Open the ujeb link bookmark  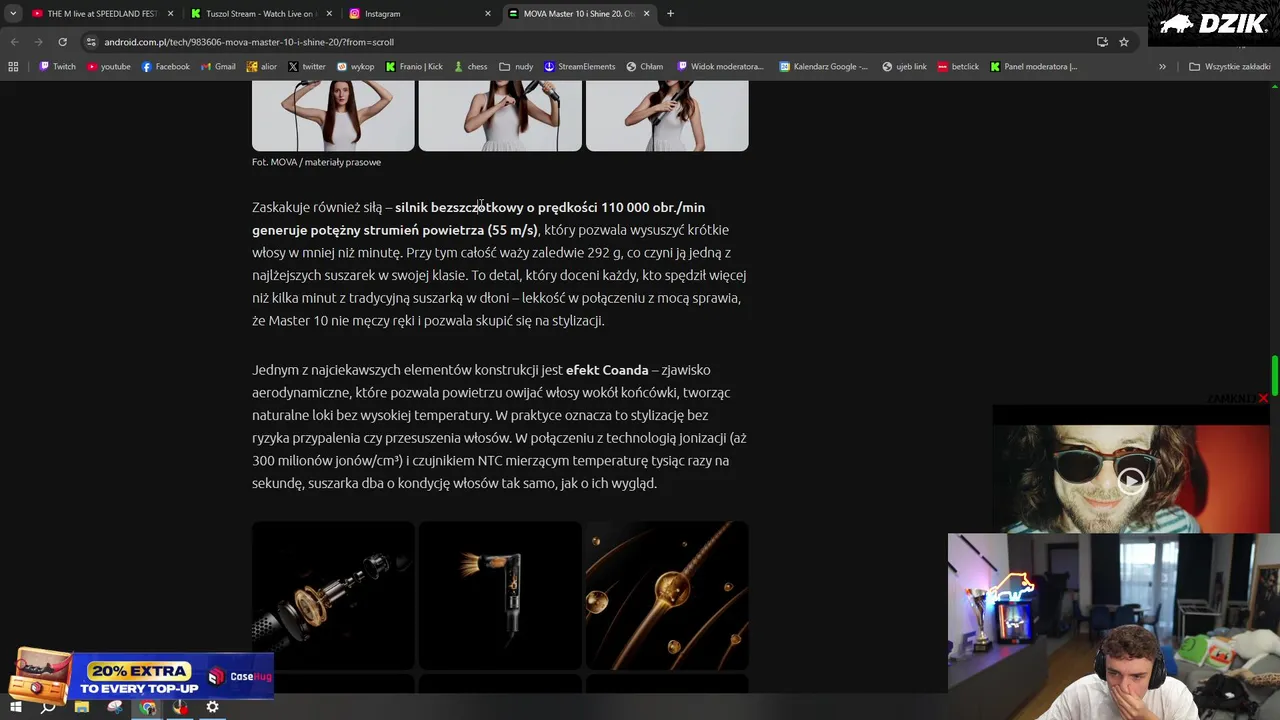pyautogui.click(x=904, y=67)
